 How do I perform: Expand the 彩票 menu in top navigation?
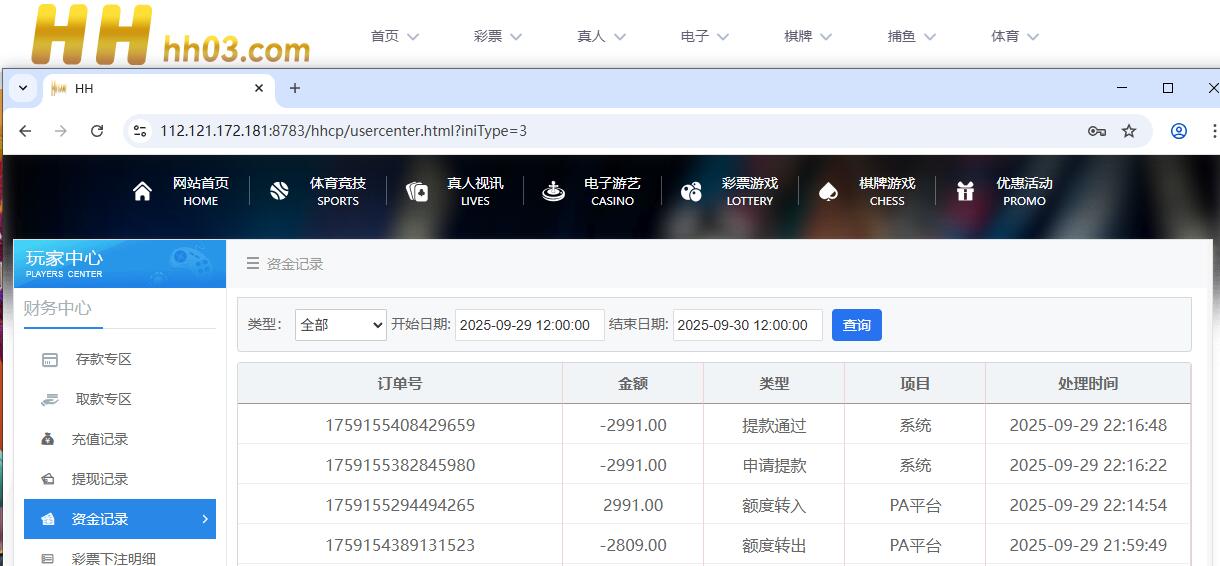(498, 36)
